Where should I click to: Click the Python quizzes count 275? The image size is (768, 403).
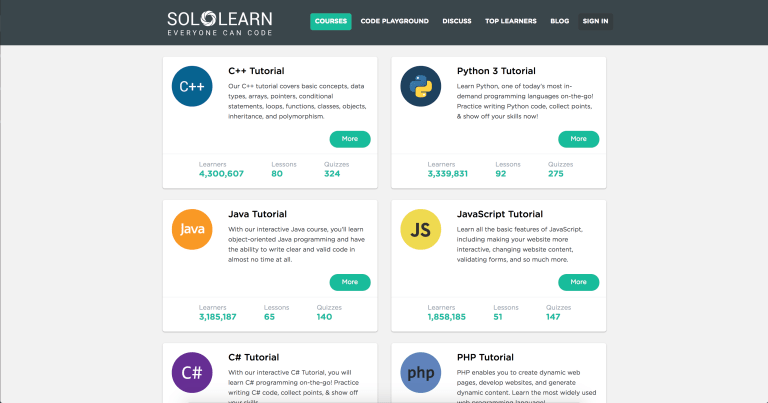click(x=555, y=173)
